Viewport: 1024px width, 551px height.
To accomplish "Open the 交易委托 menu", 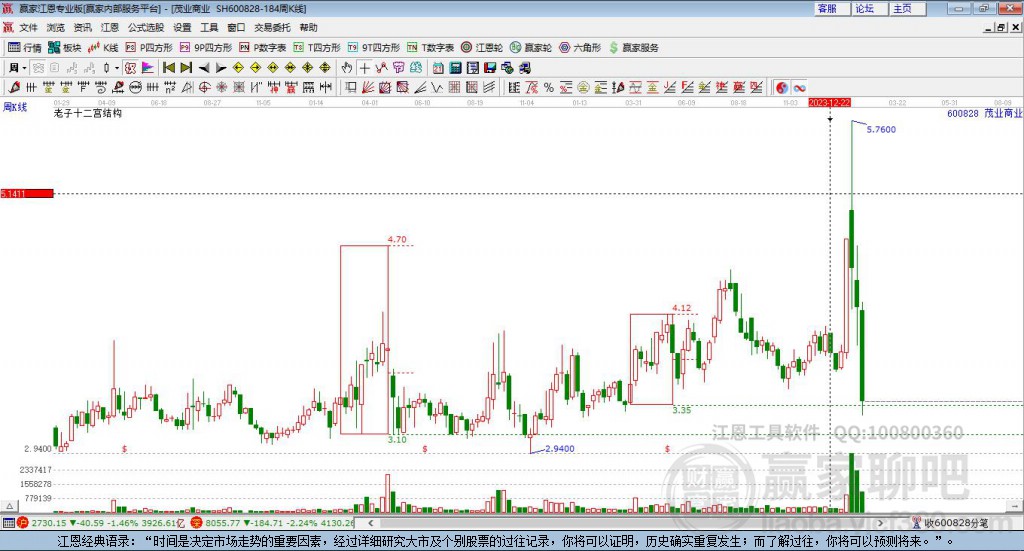I will pyautogui.click(x=272, y=27).
